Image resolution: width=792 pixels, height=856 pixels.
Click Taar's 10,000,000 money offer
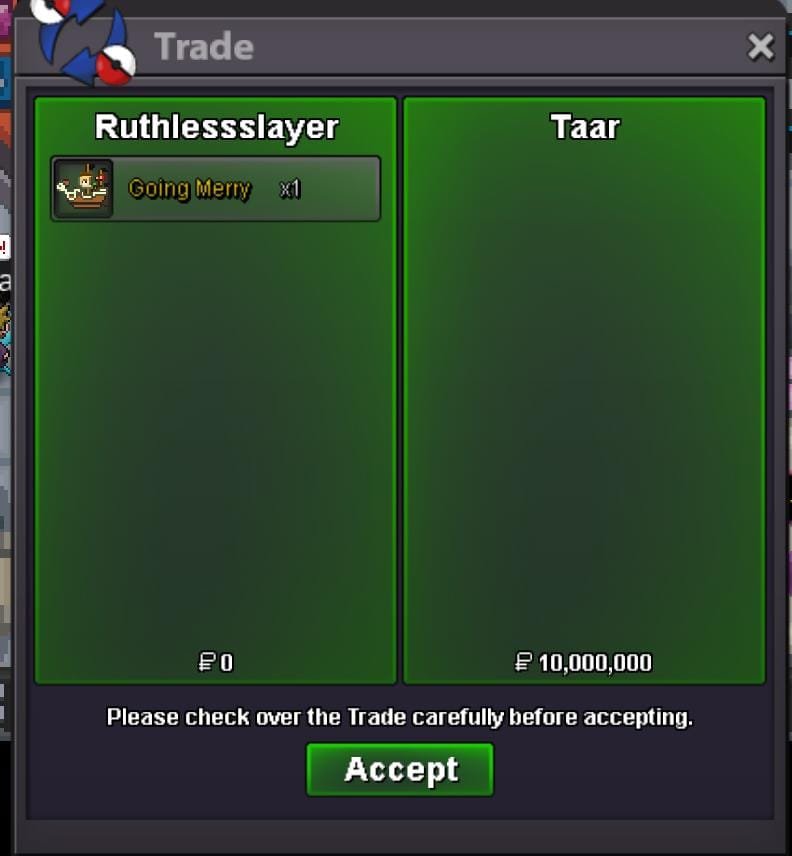pos(595,663)
